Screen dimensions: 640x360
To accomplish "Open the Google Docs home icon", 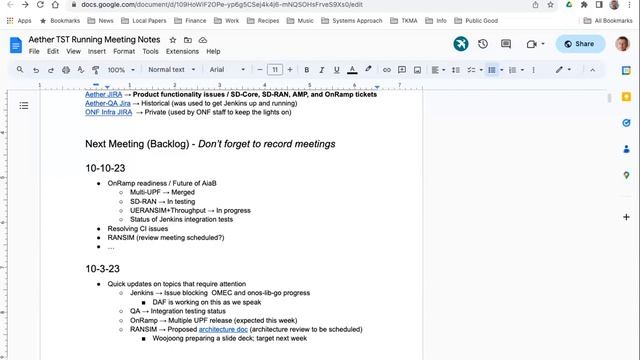I will (x=16, y=45).
